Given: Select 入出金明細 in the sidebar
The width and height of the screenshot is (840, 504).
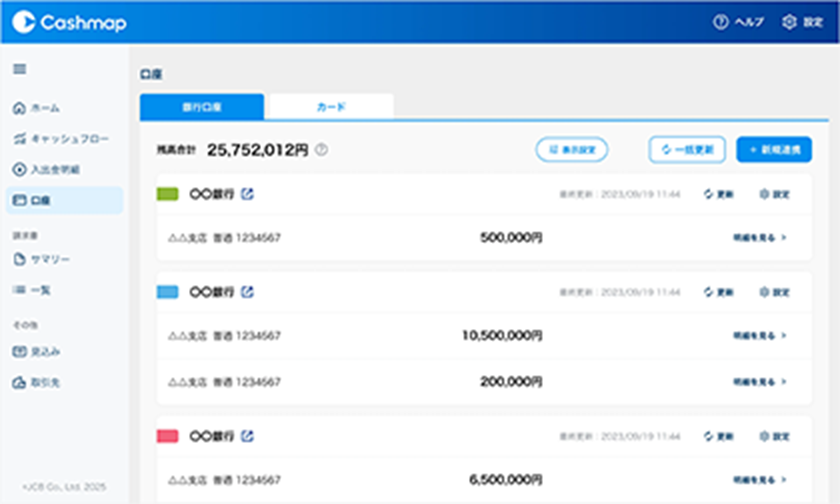Looking at the screenshot, I should point(52,169).
